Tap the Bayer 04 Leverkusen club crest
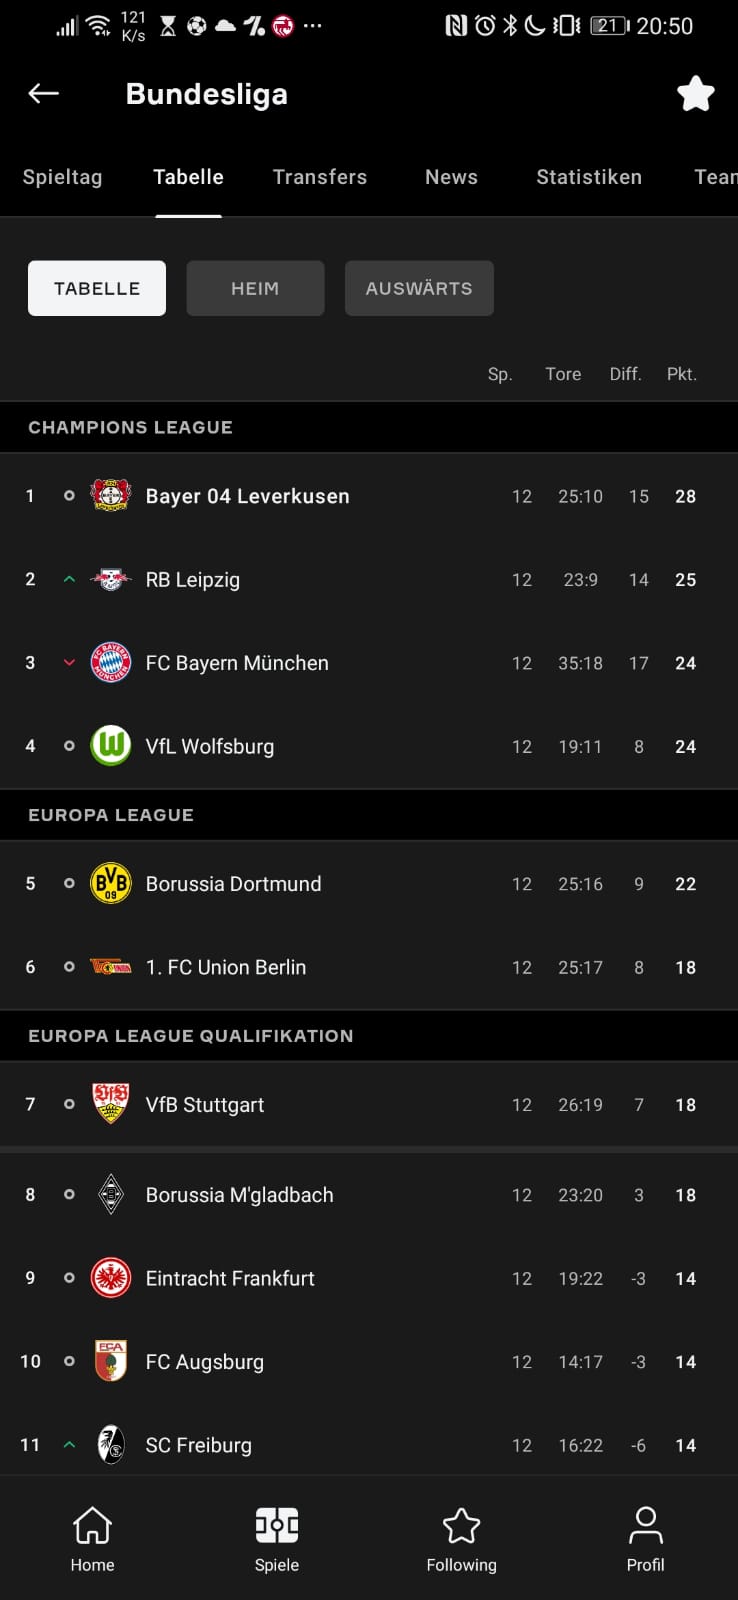The image size is (738, 1600). (x=111, y=496)
